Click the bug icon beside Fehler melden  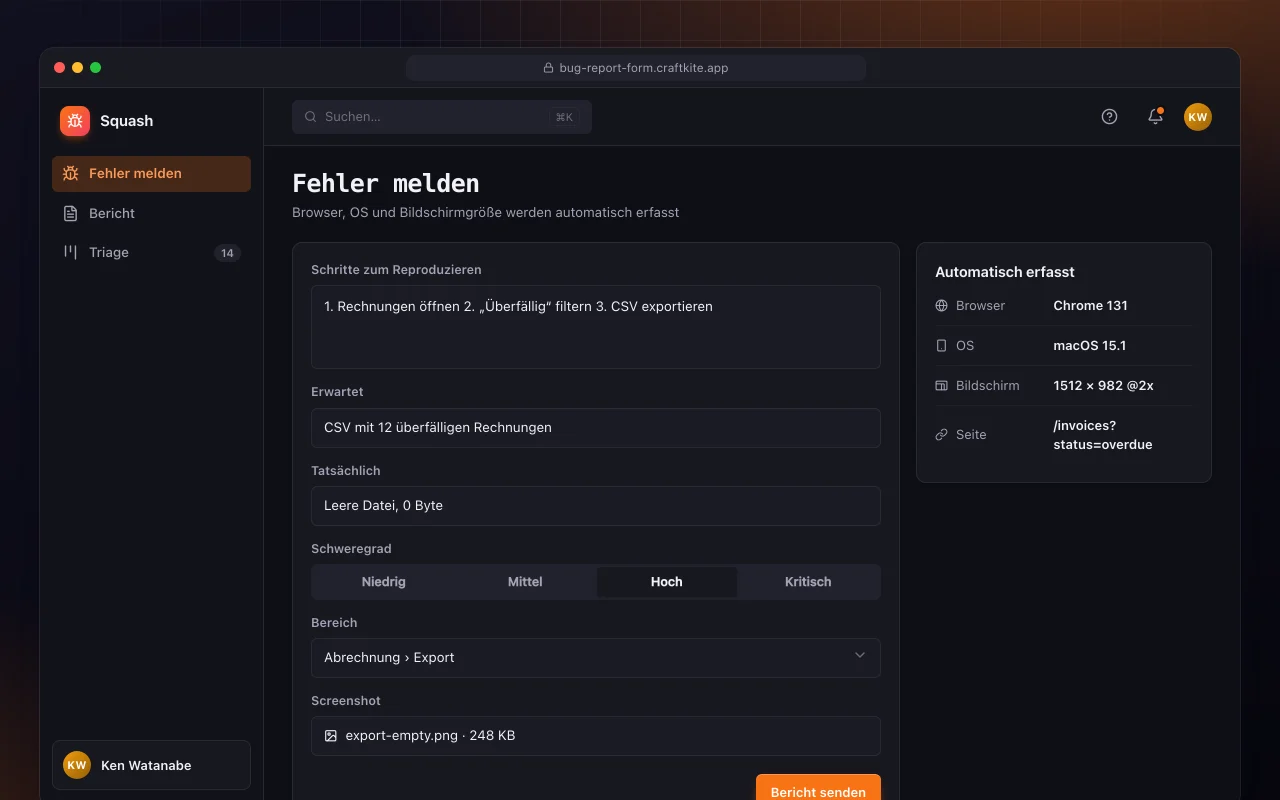tap(70, 173)
